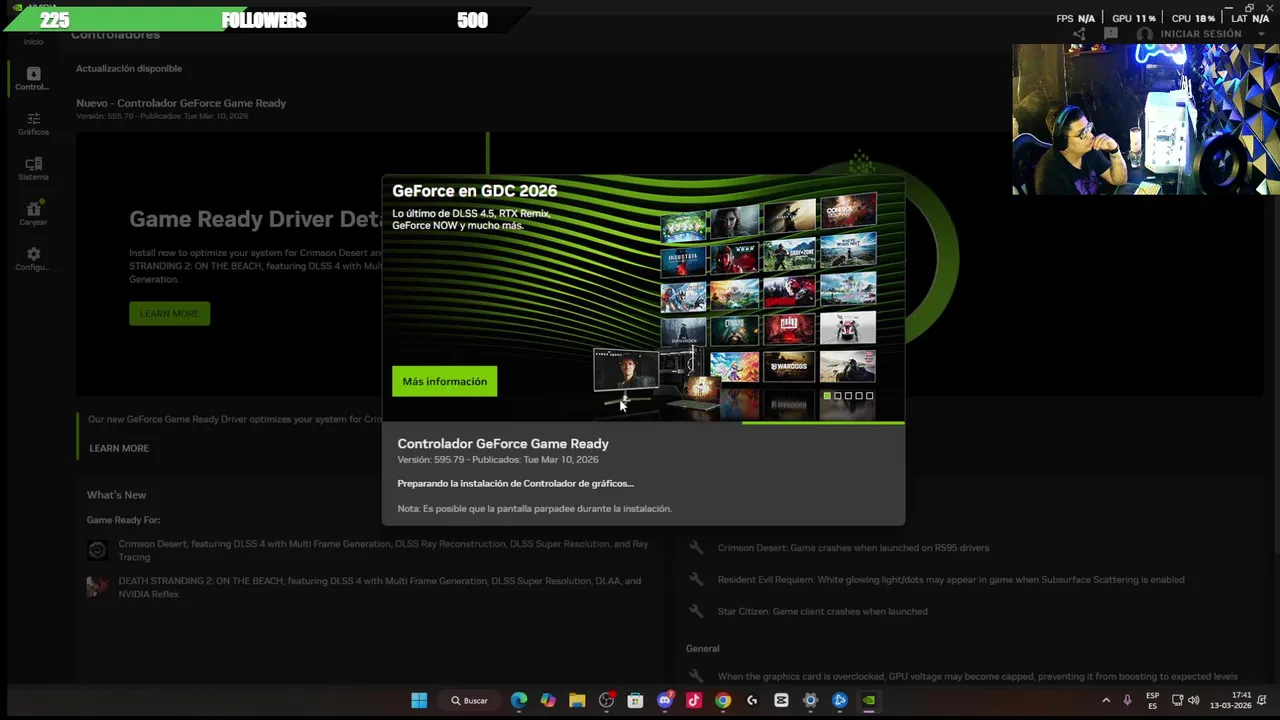Click the CPU 18% overlay stat
This screenshot has height=720, width=1280.
coord(1193,19)
